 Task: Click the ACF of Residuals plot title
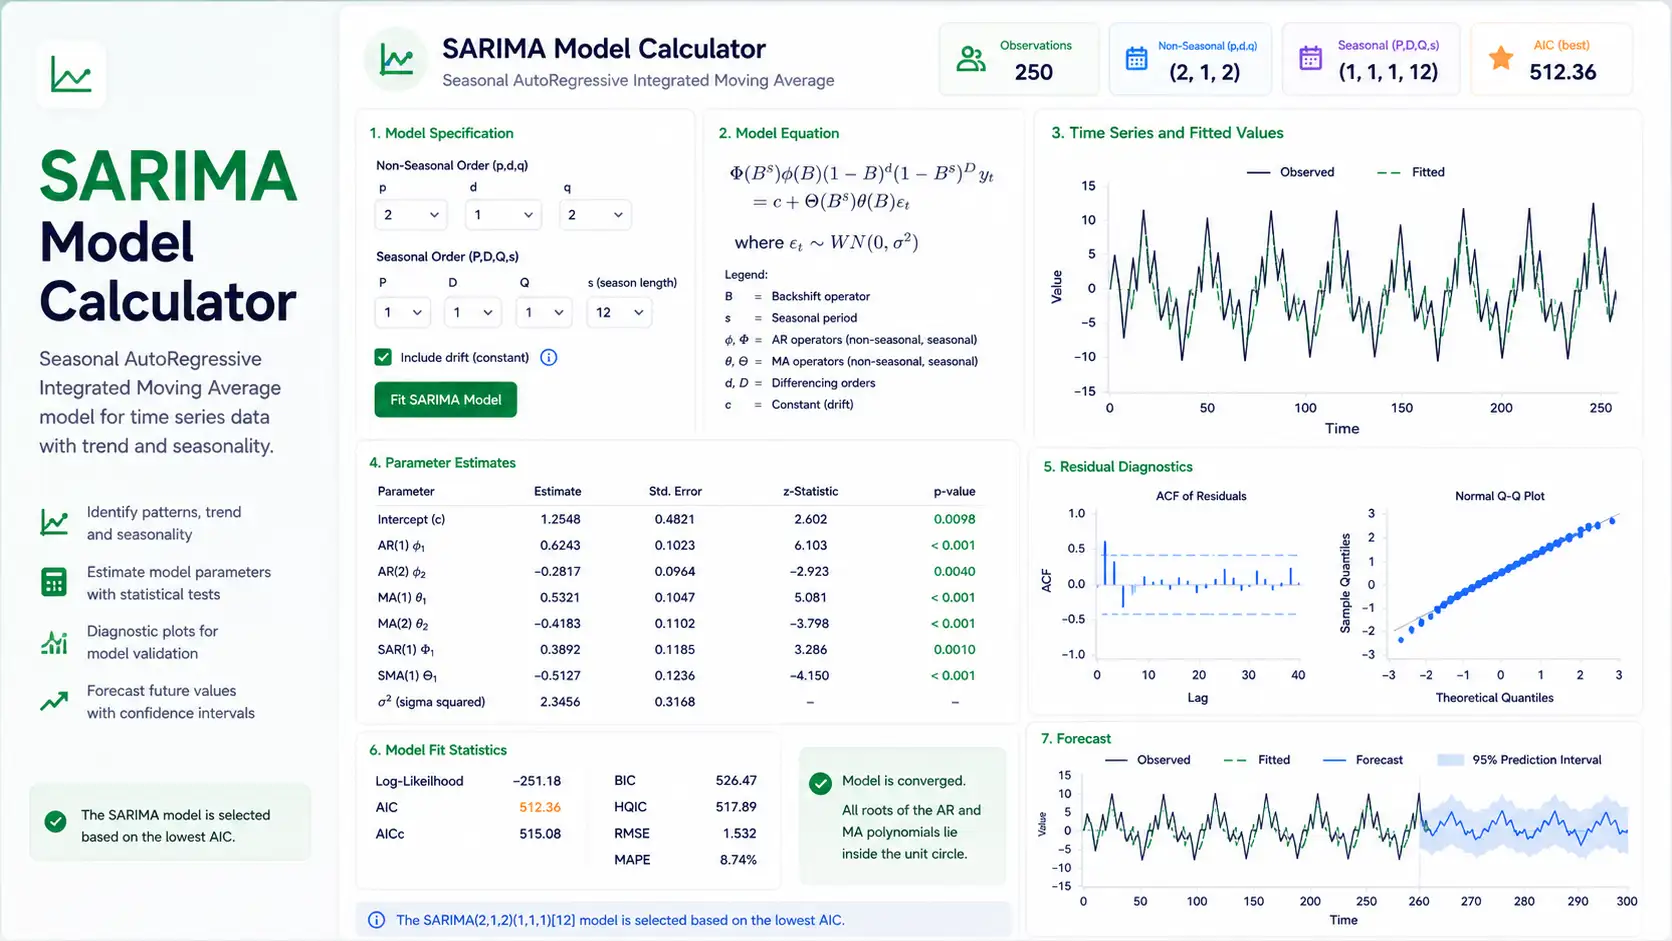pos(1201,496)
